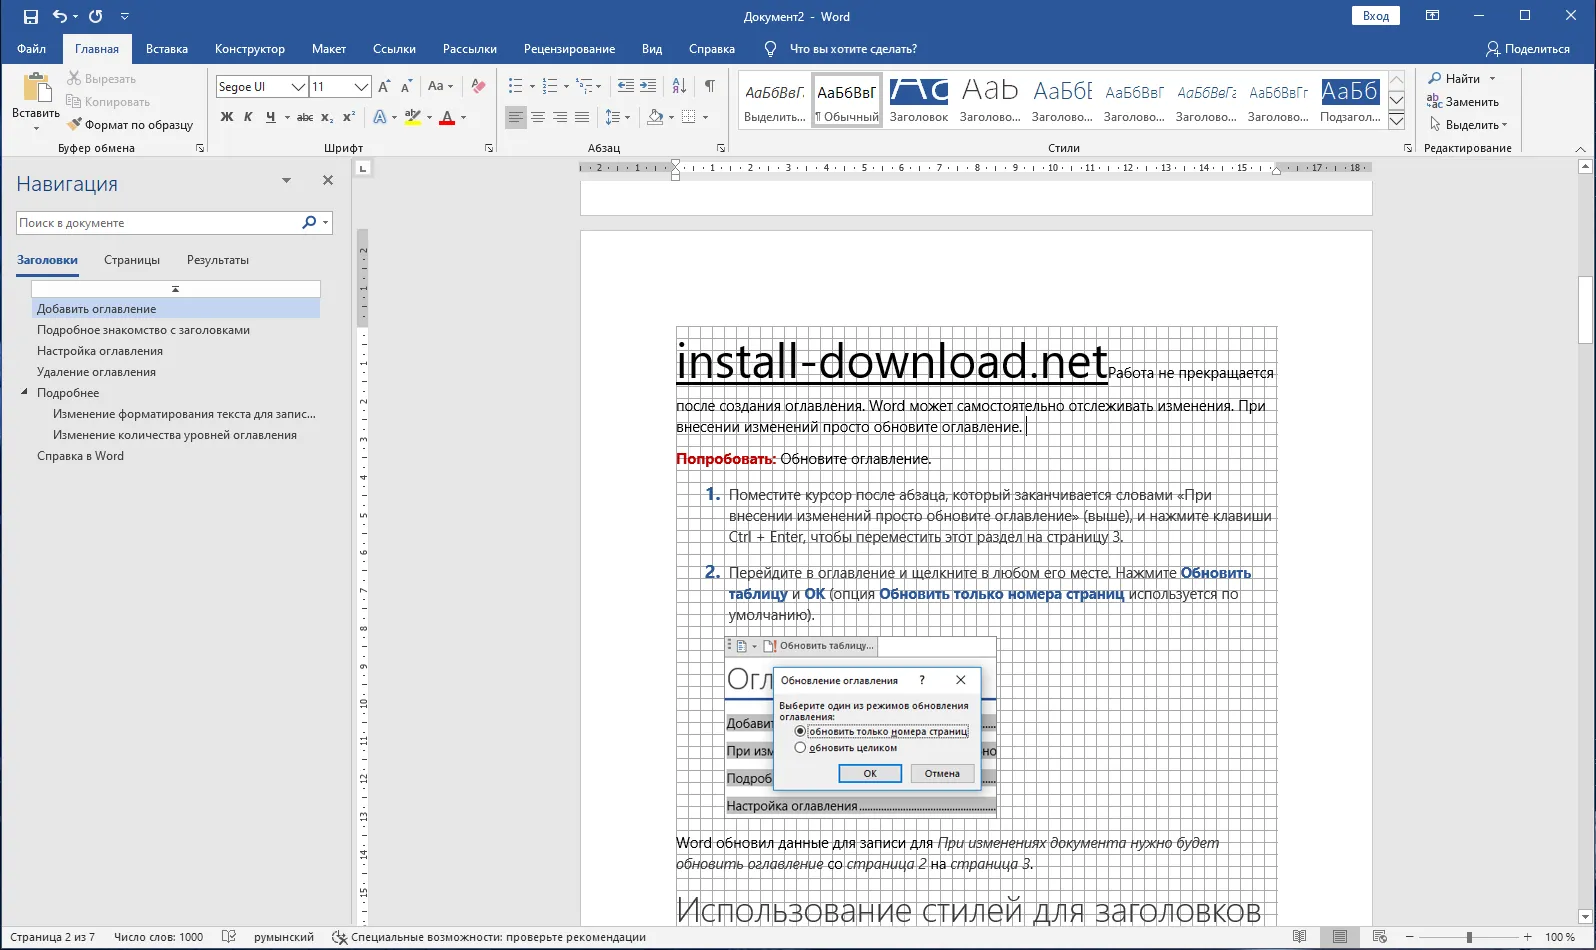
Task: Click the Sort (A-Z) icon
Action: (679, 86)
